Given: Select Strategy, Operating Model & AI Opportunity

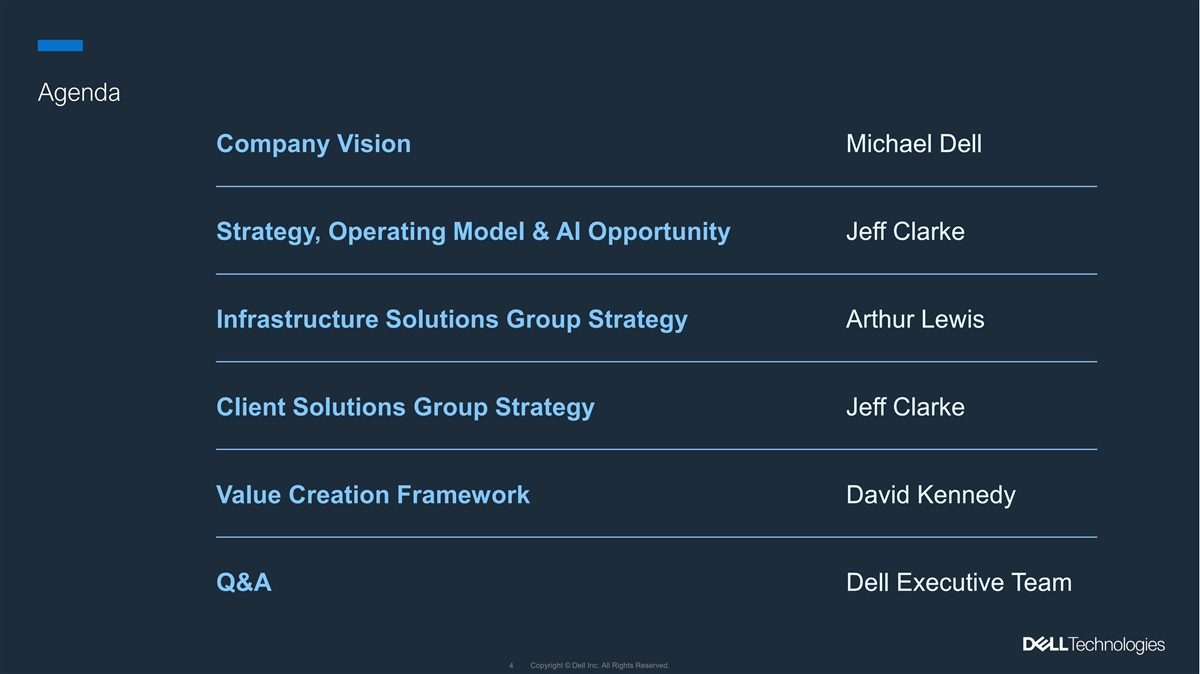Looking at the screenshot, I should pyautogui.click(x=473, y=232).
